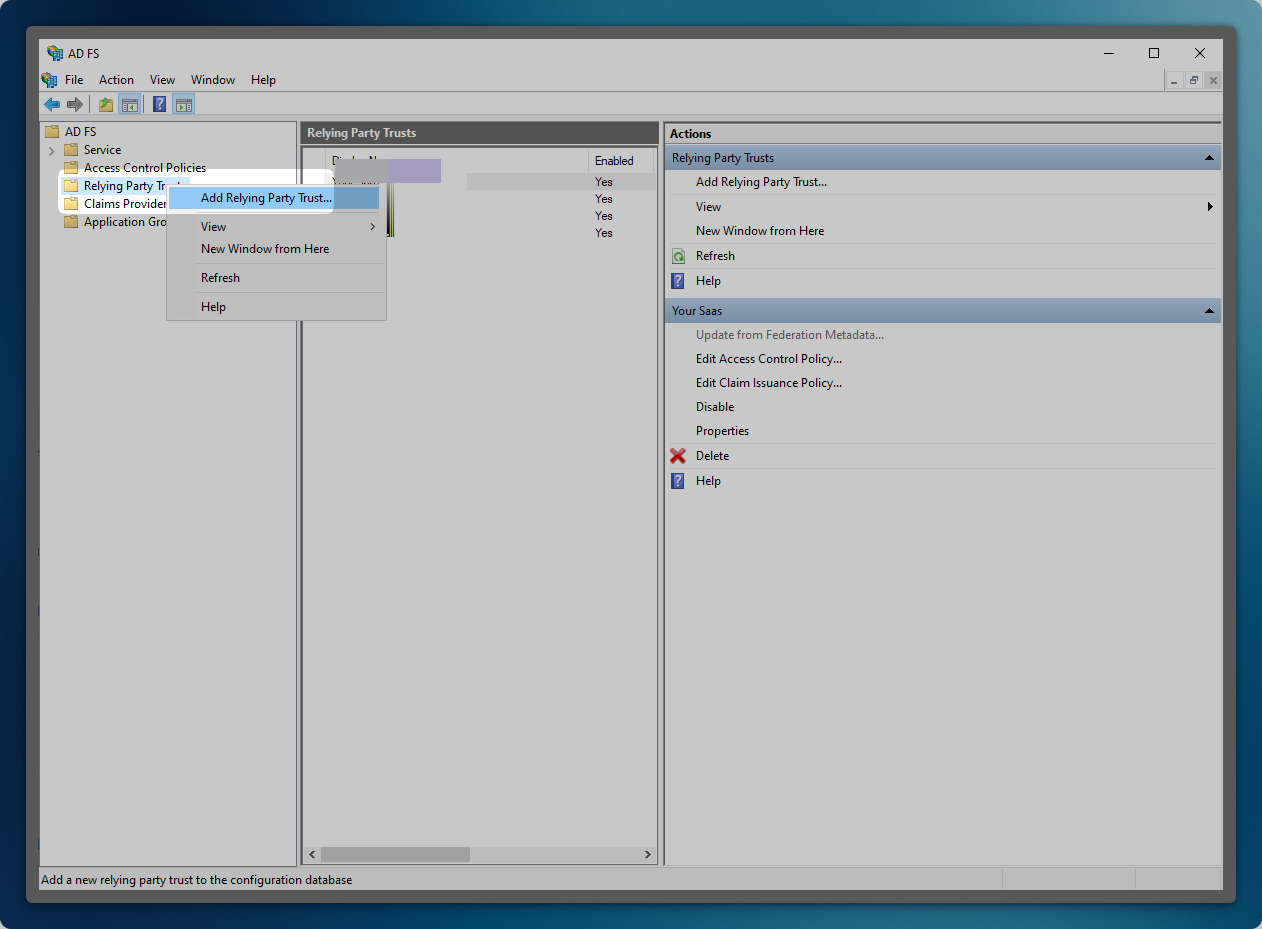Toggle the Show/Hide Console Tree icon
The width and height of the screenshot is (1262, 929).
[129, 104]
